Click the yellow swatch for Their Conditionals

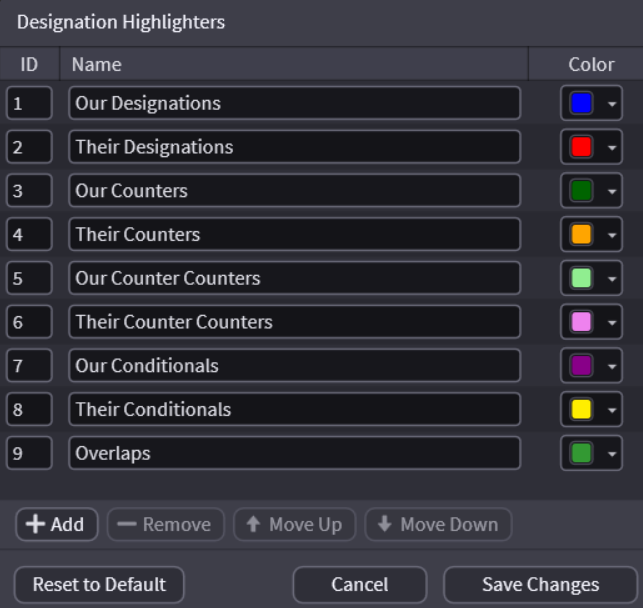(x=580, y=409)
